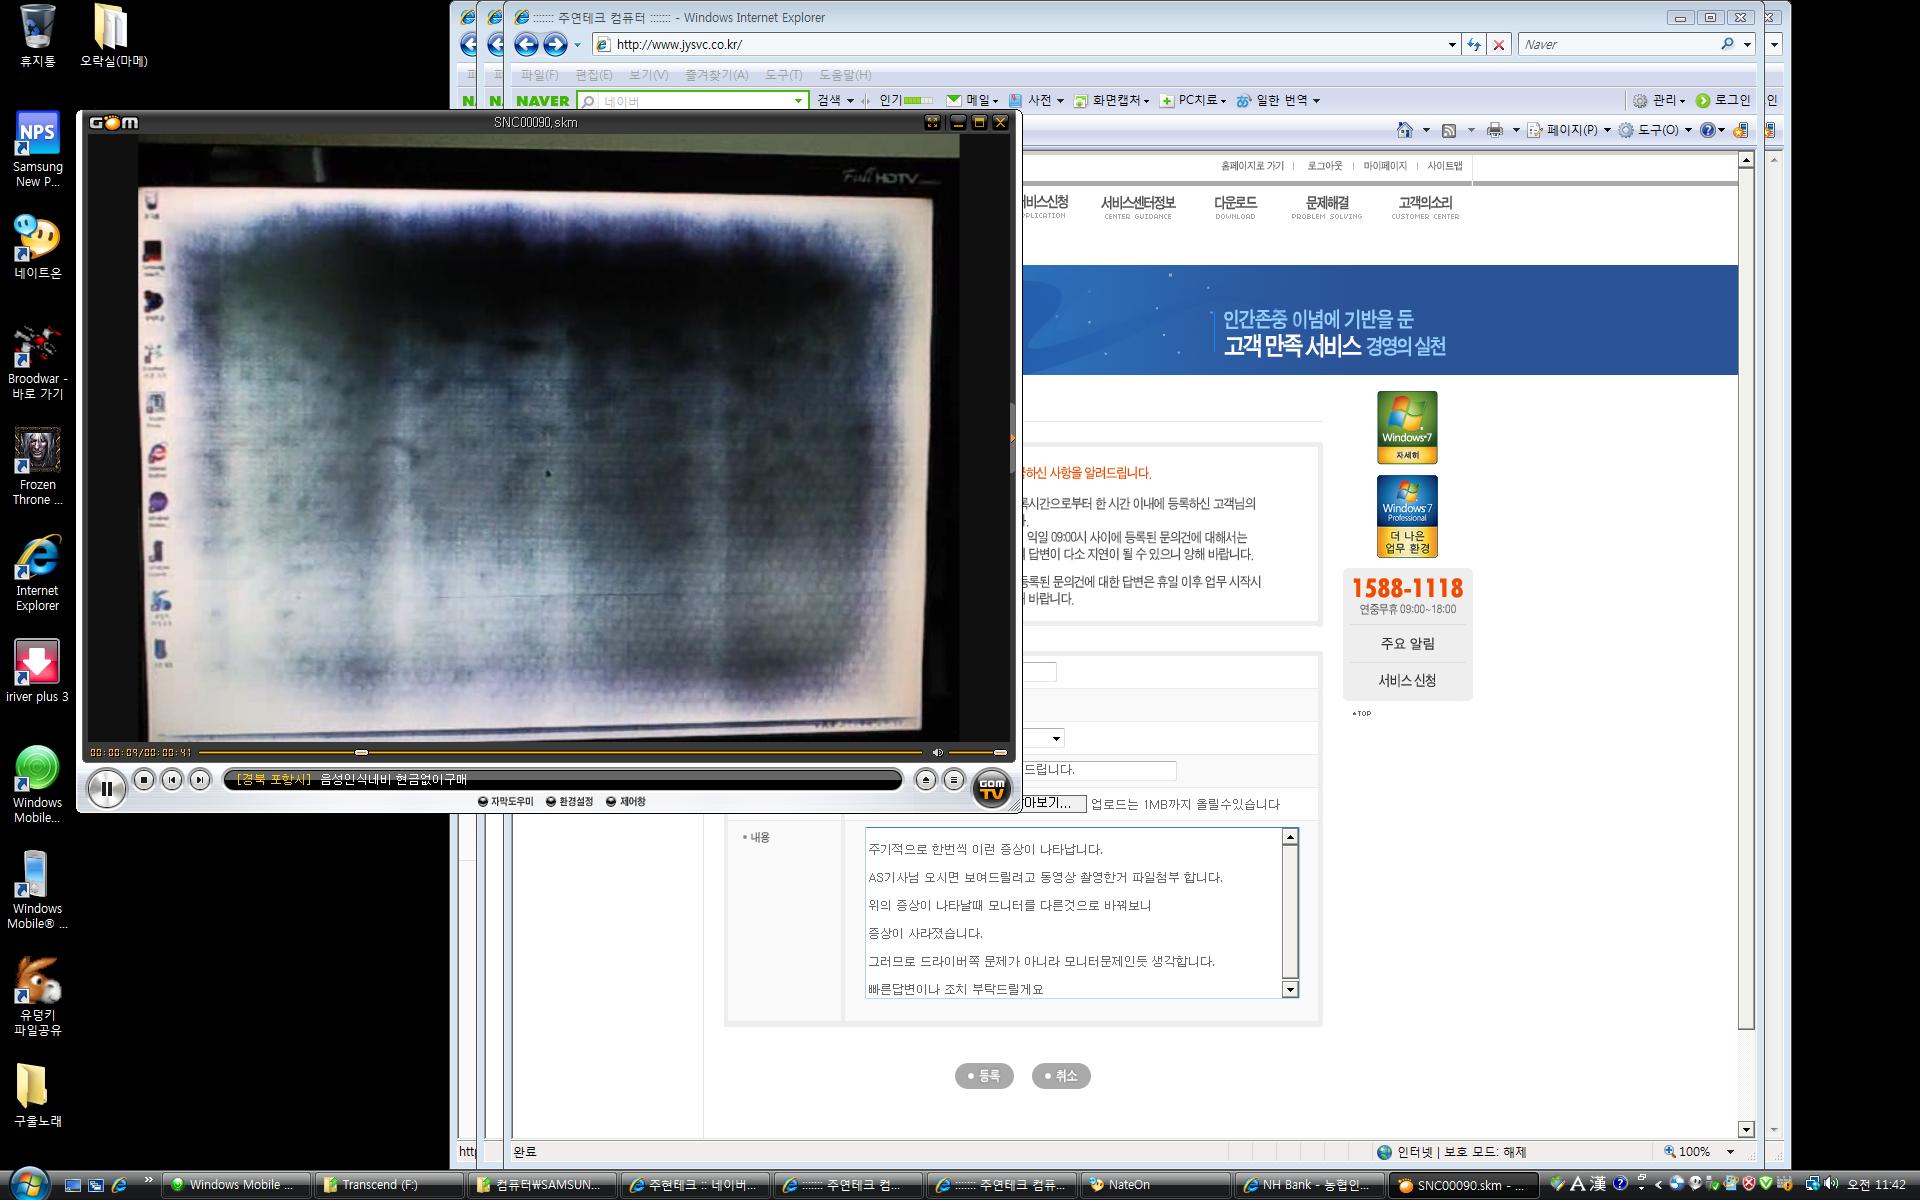Open 도구(O) command bar menu
1920x1200 pixels.
(x=1655, y=130)
